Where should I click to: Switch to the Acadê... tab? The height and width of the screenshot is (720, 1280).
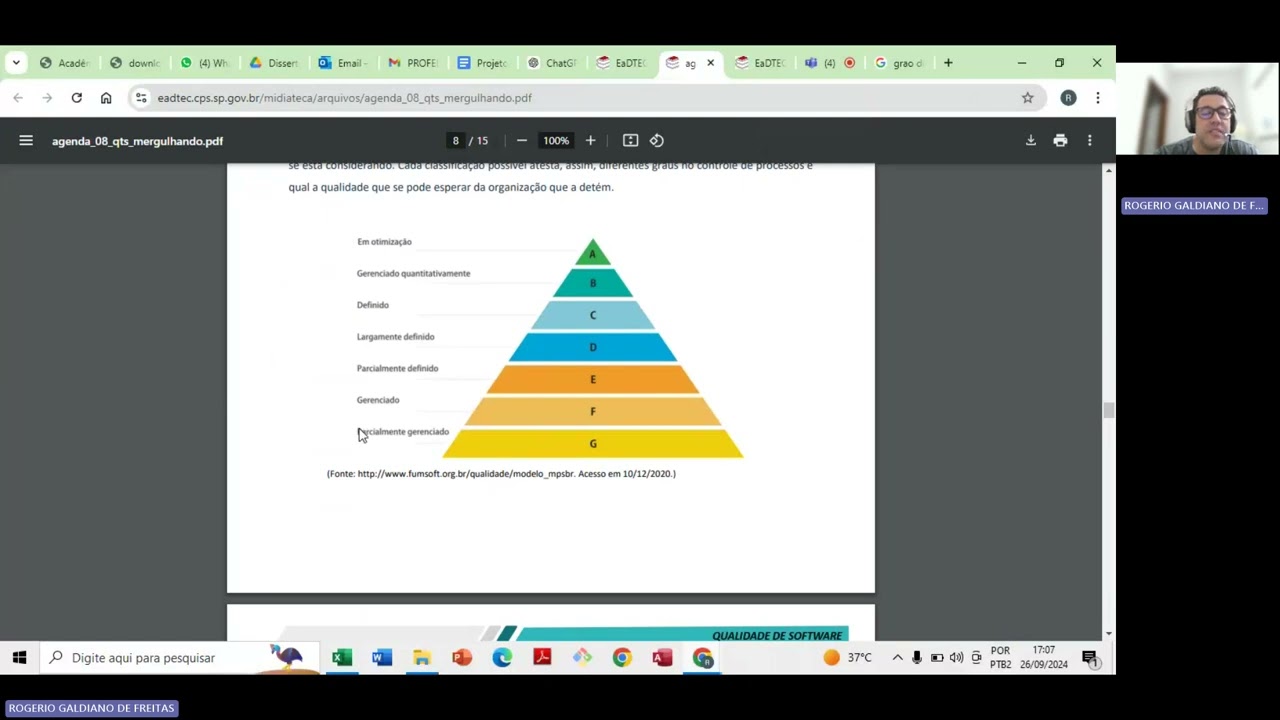click(65, 63)
